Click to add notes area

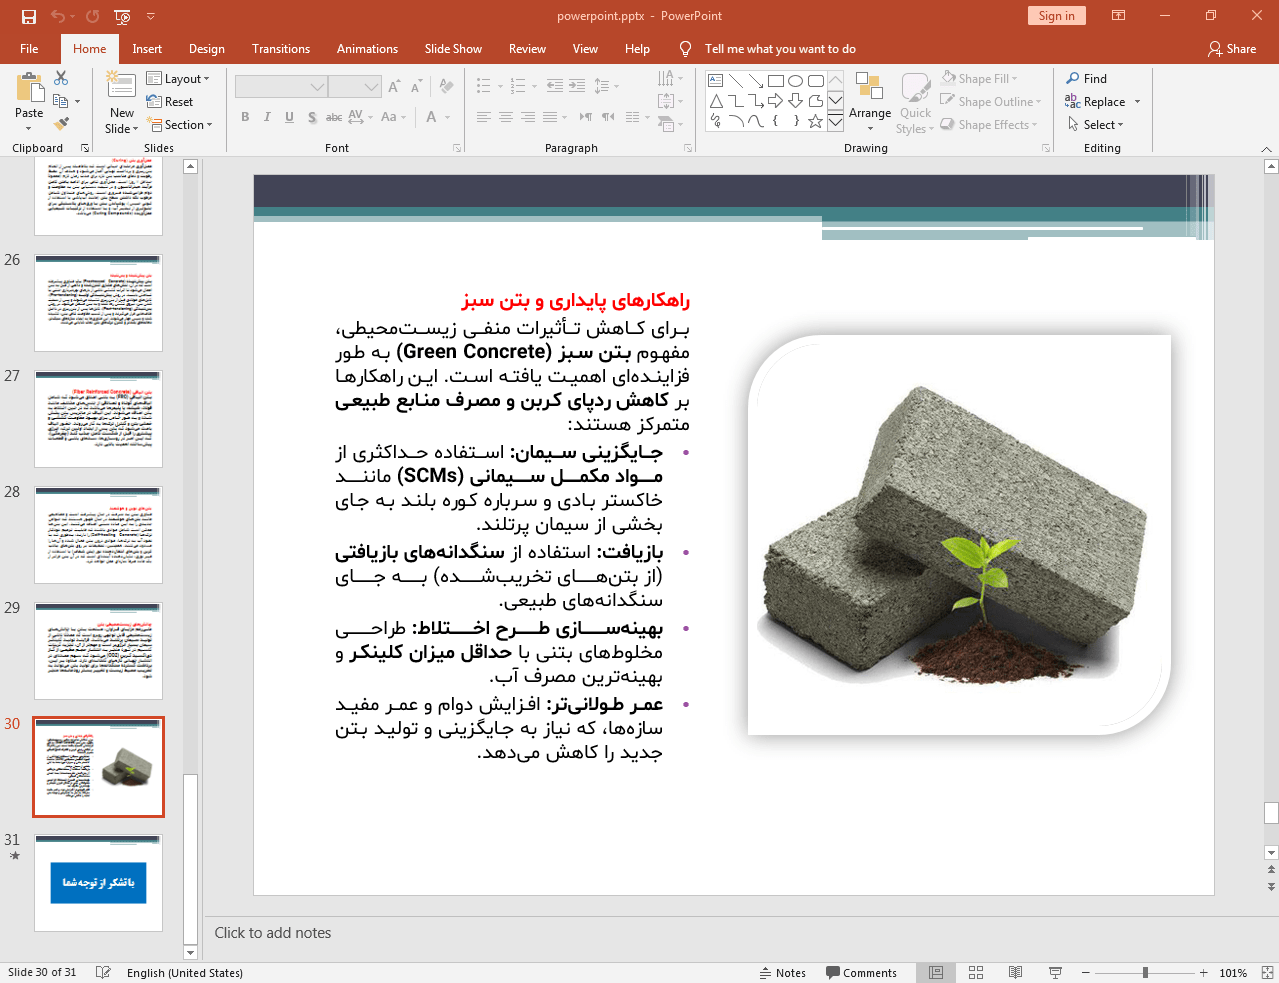273,933
